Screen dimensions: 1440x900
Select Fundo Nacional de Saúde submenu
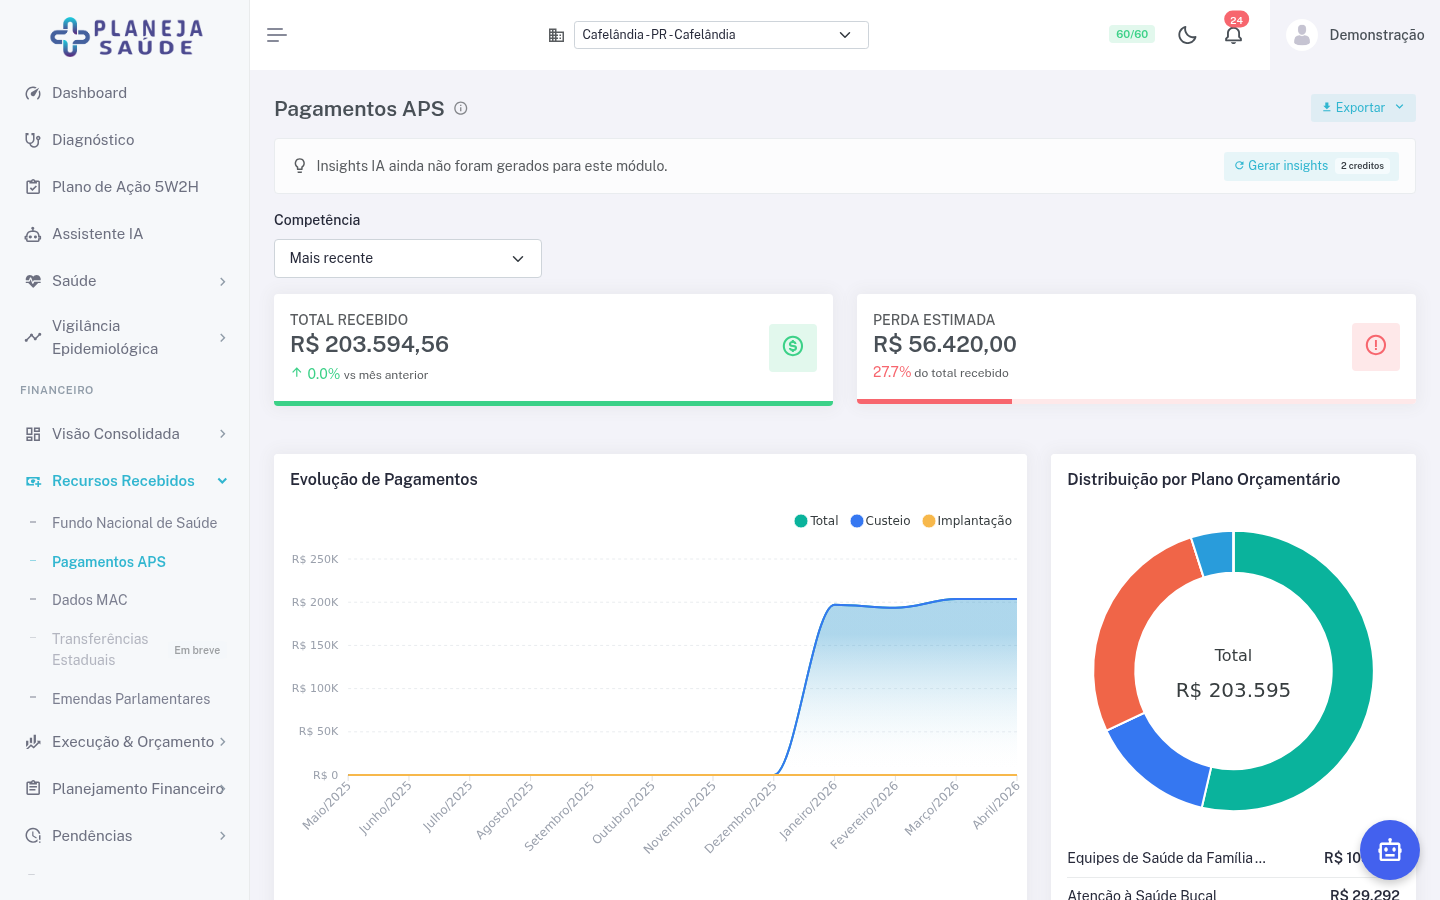click(x=134, y=523)
